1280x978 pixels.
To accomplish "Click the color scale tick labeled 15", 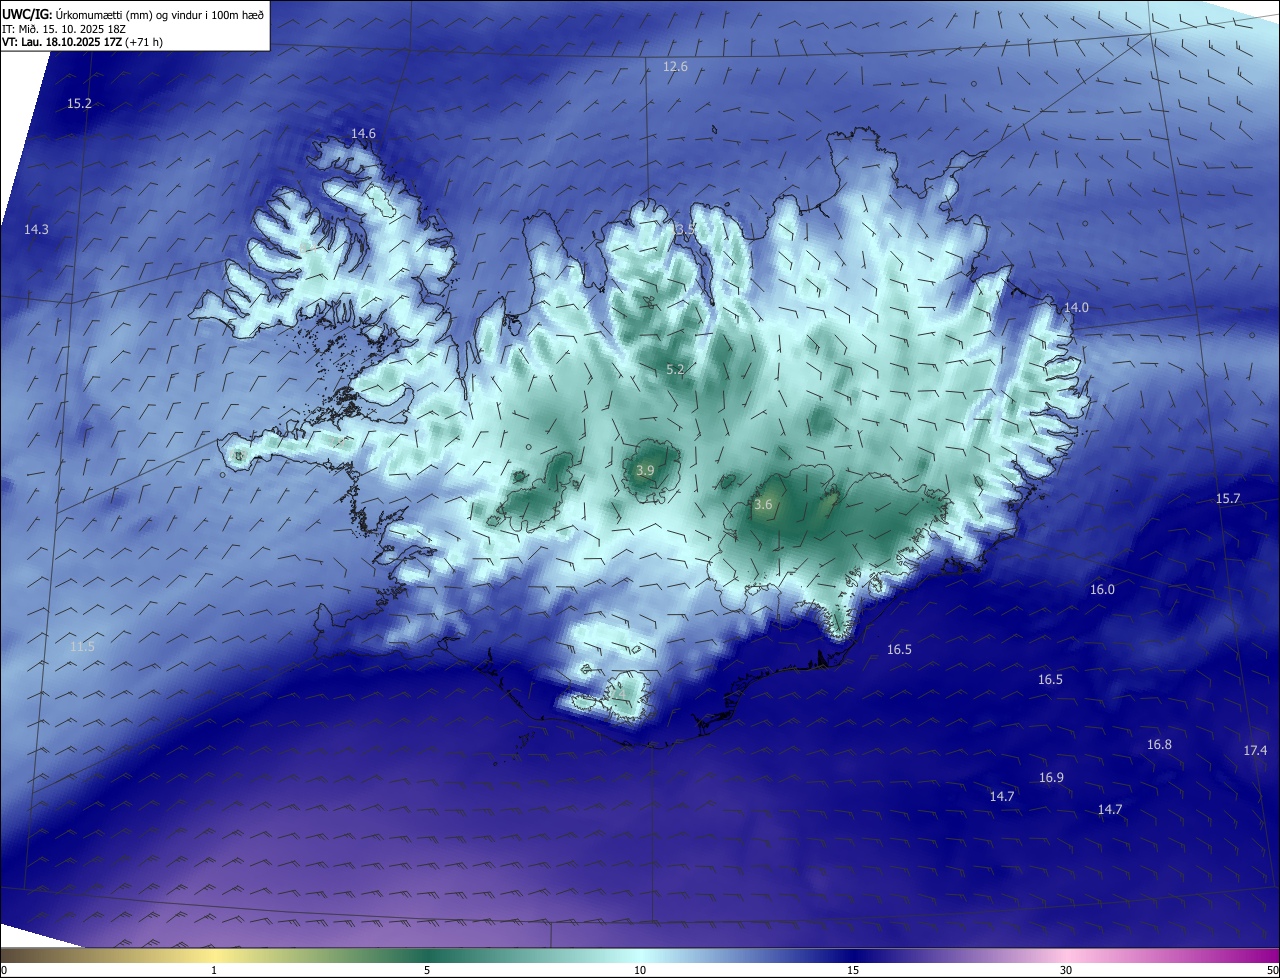I will [x=853, y=970].
